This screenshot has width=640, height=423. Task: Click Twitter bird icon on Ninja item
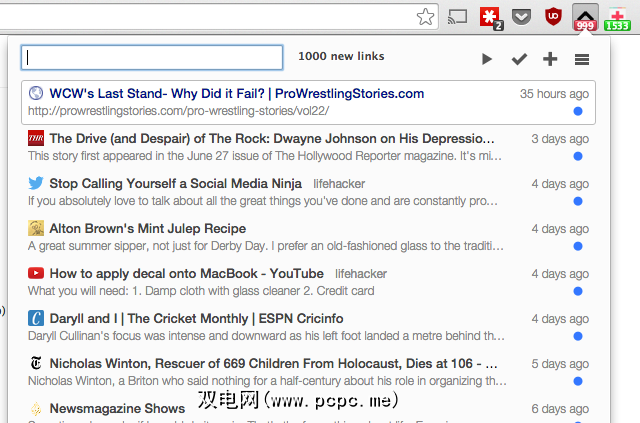coord(36,183)
